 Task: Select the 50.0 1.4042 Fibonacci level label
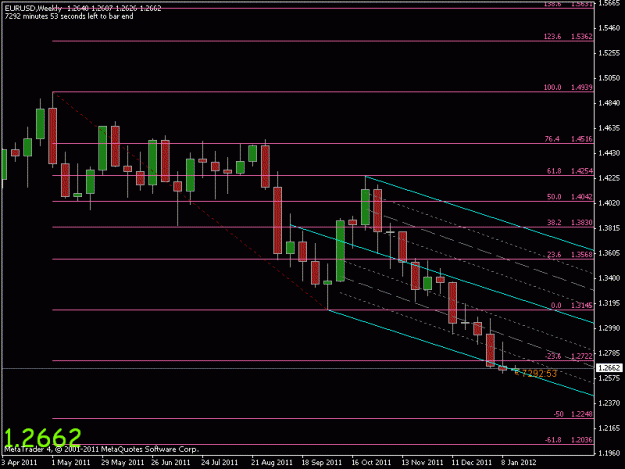(569, 197)
